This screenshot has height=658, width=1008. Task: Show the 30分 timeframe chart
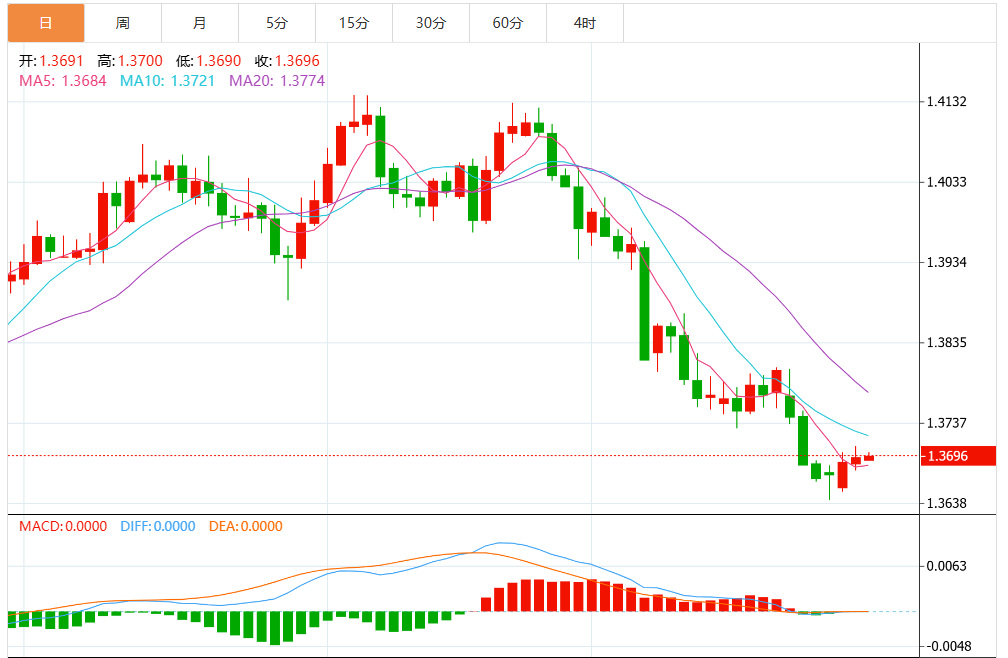point(431,22)
